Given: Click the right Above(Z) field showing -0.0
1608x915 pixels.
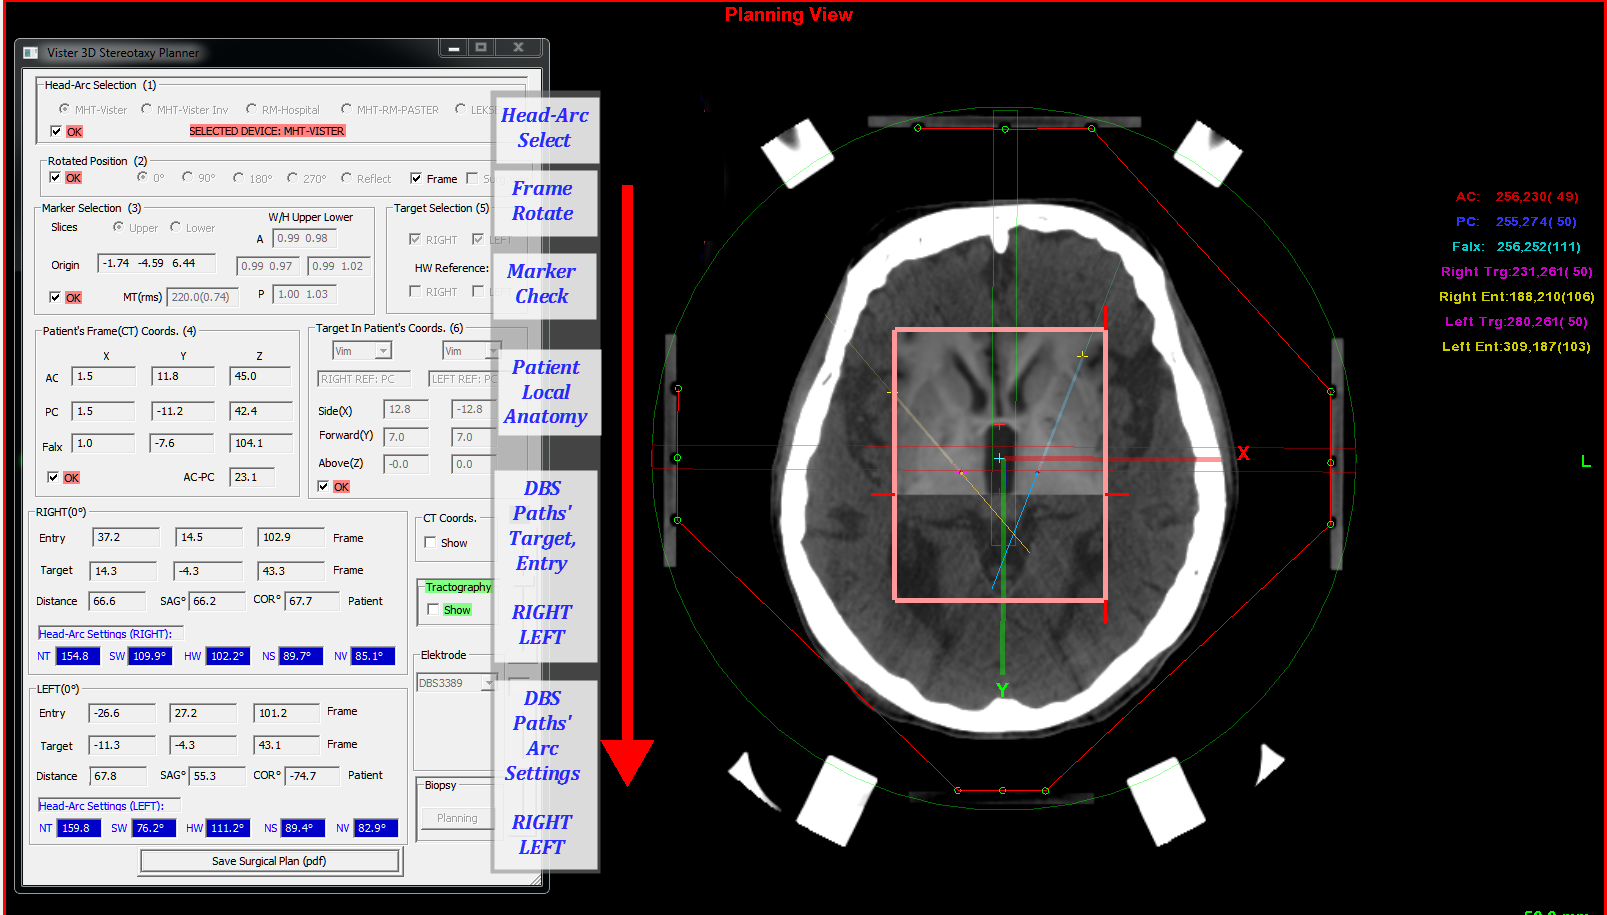Looking at the screenshot, I should pos(405,464).
